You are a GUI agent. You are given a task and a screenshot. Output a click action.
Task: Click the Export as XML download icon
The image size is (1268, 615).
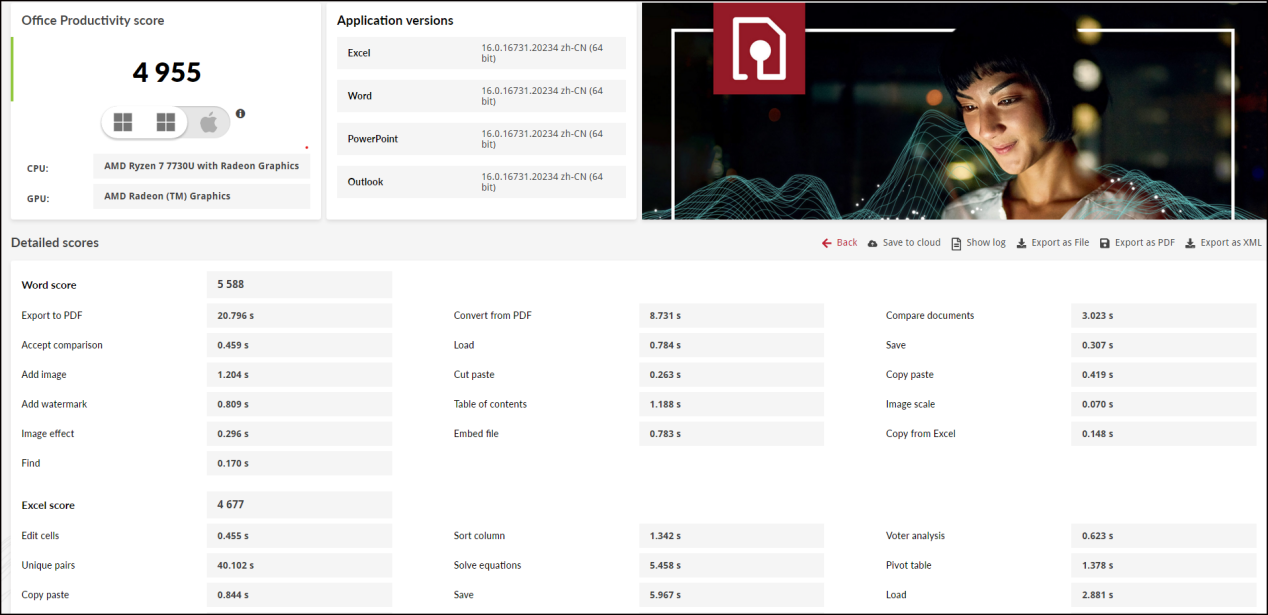(1190, 243)
